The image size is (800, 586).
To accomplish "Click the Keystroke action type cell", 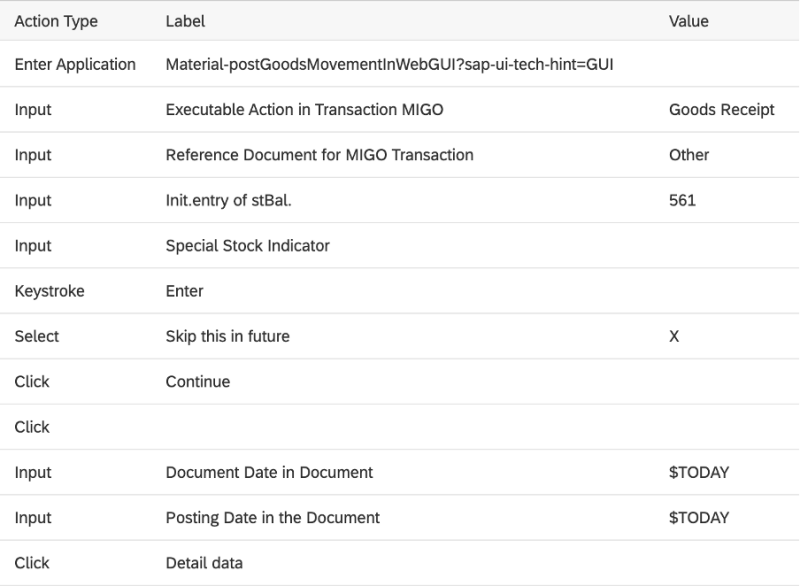I will coord(50,291).
